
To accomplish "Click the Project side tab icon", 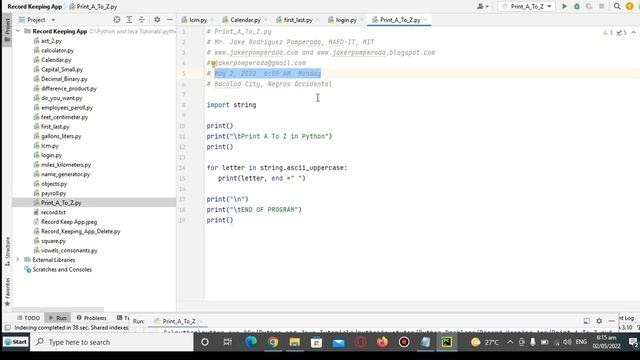I will (x=7, y=29).
